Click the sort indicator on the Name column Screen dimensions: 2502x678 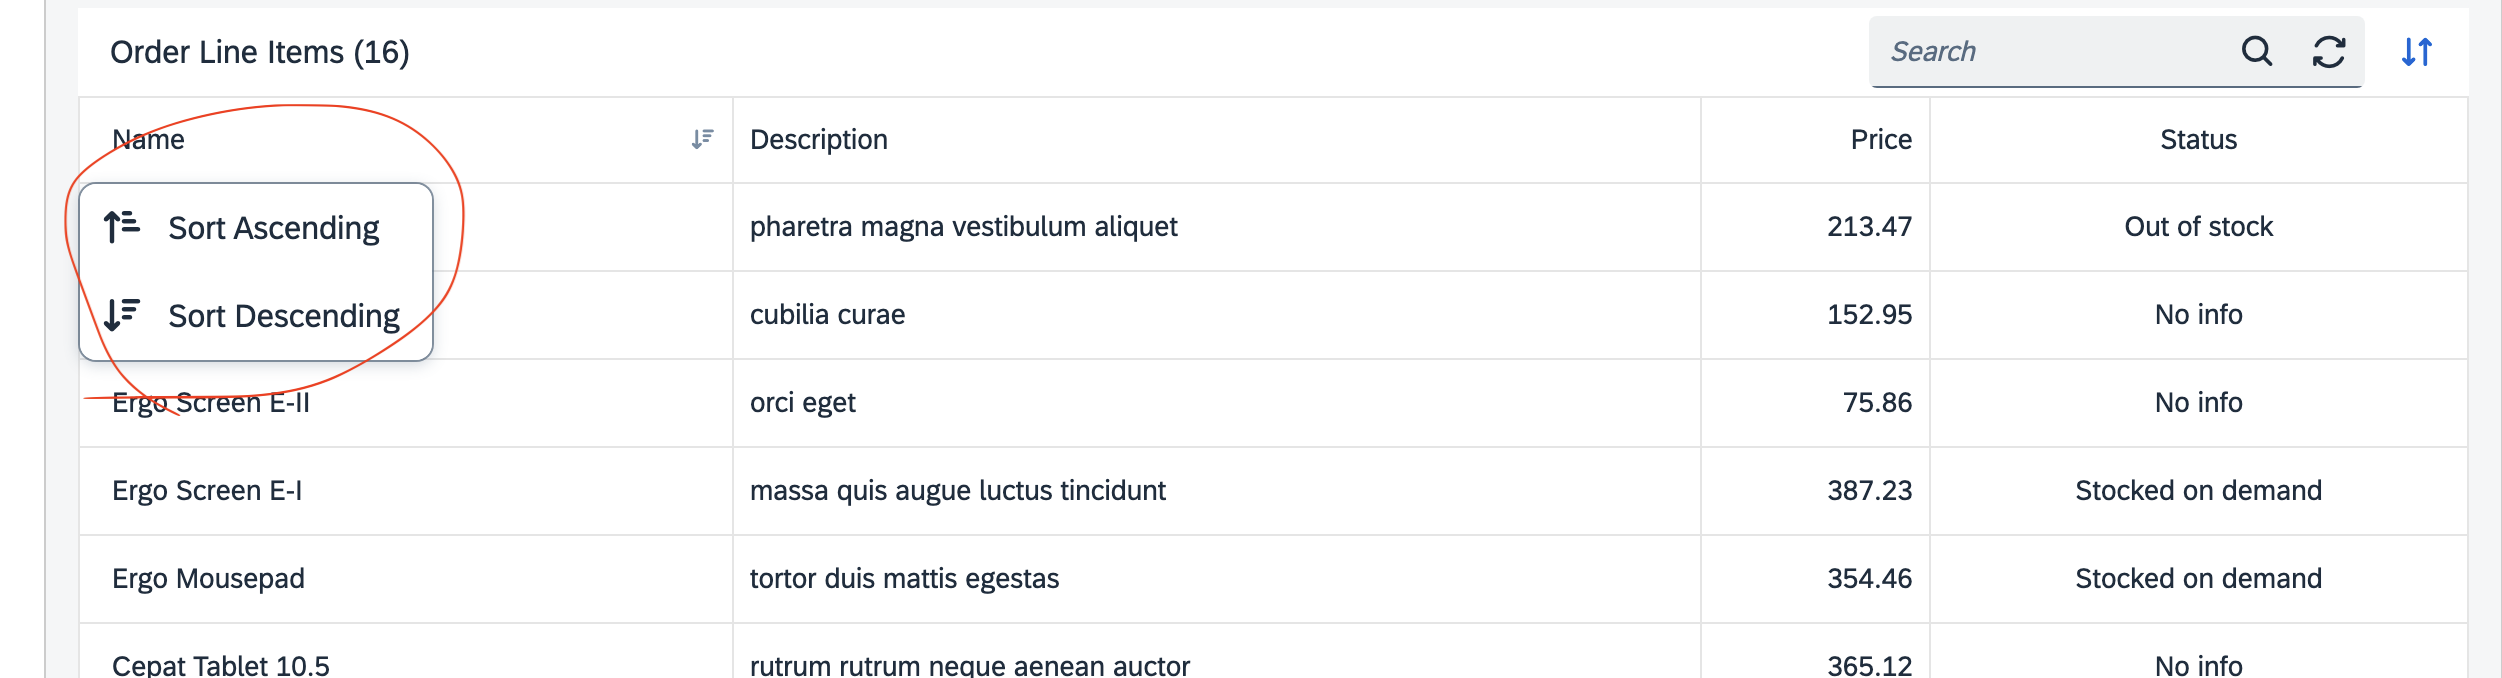tap(703, 139)
